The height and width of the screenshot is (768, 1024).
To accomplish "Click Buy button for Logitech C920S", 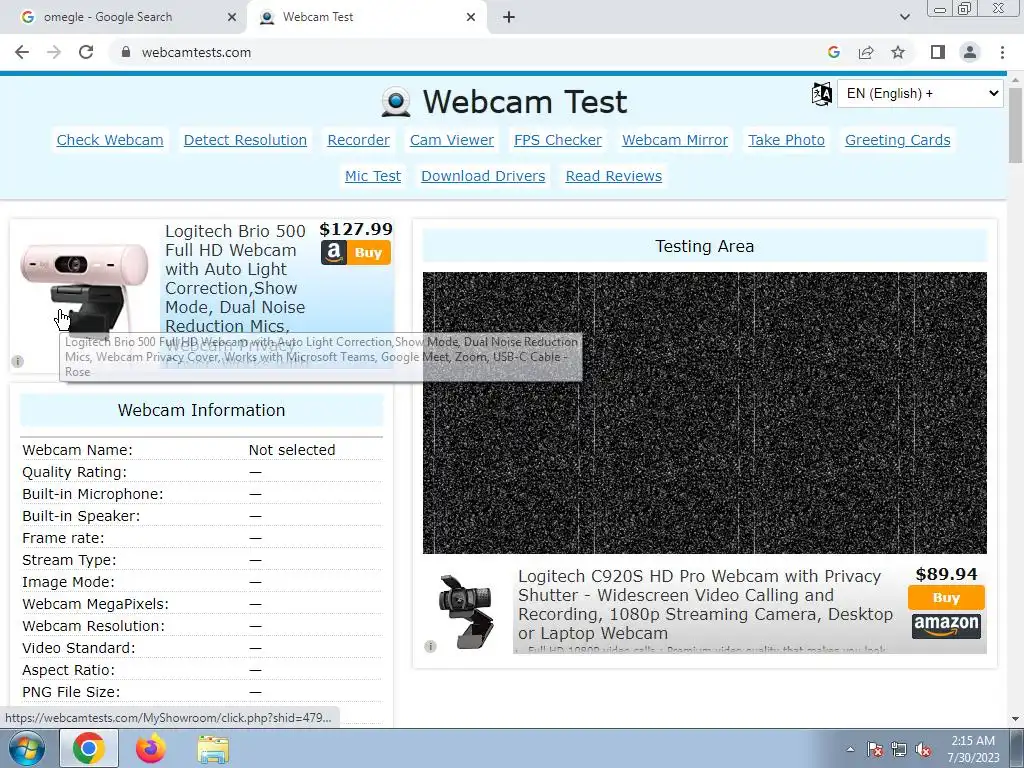I will point(946,598).
